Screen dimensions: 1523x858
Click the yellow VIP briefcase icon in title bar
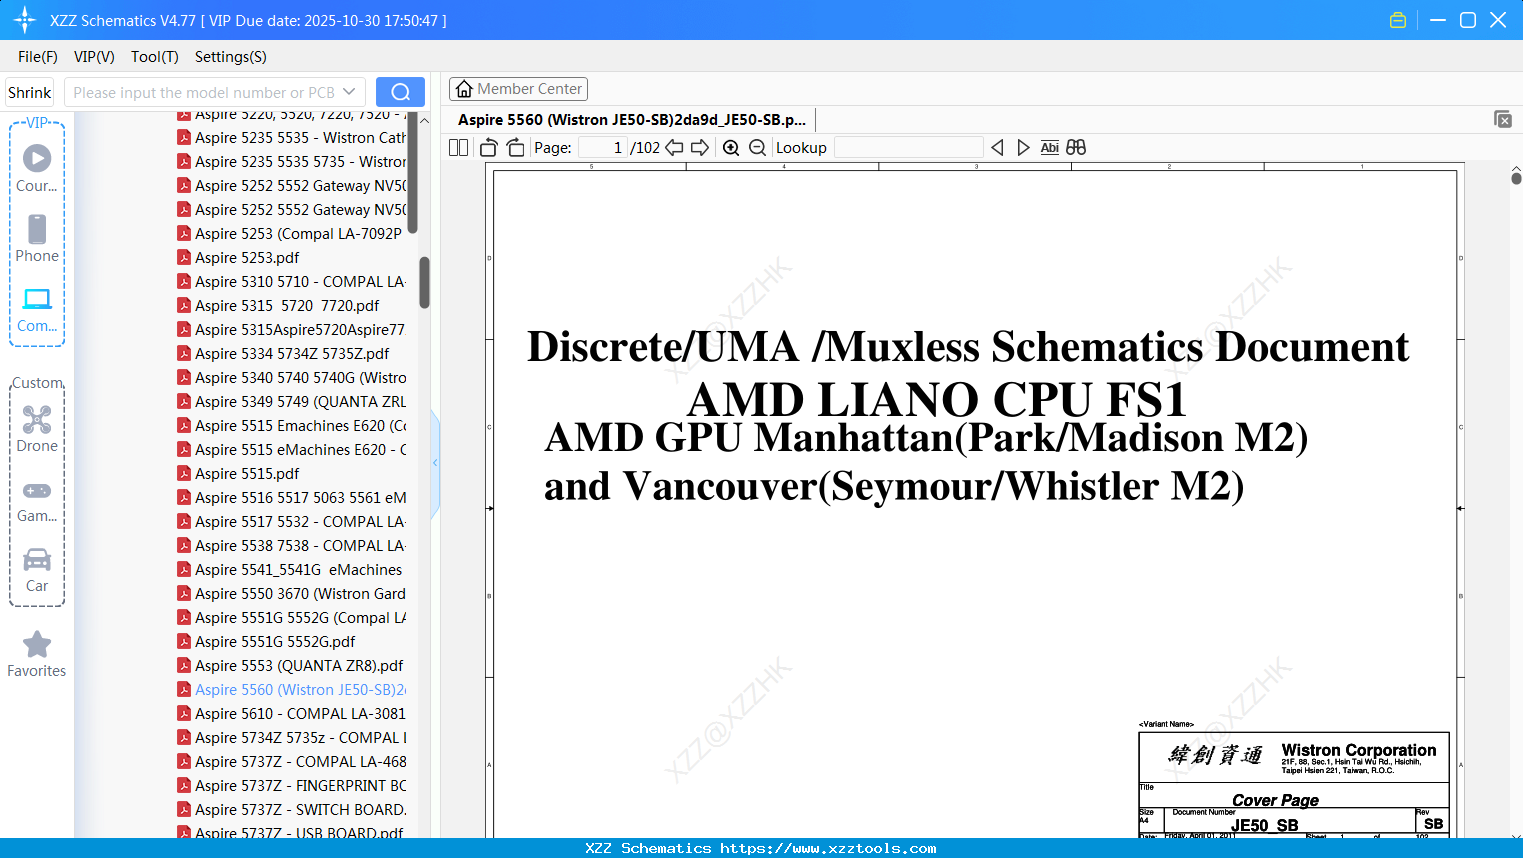(1398, 20)
